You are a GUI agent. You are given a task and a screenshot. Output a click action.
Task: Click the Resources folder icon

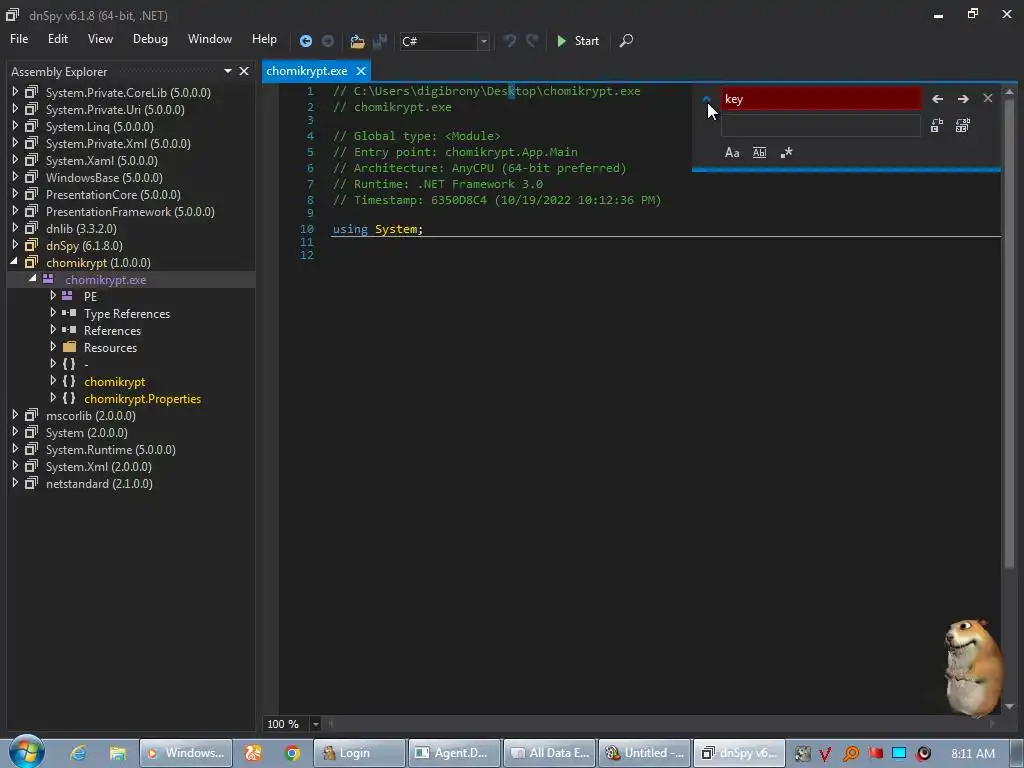tap(69, 347)
